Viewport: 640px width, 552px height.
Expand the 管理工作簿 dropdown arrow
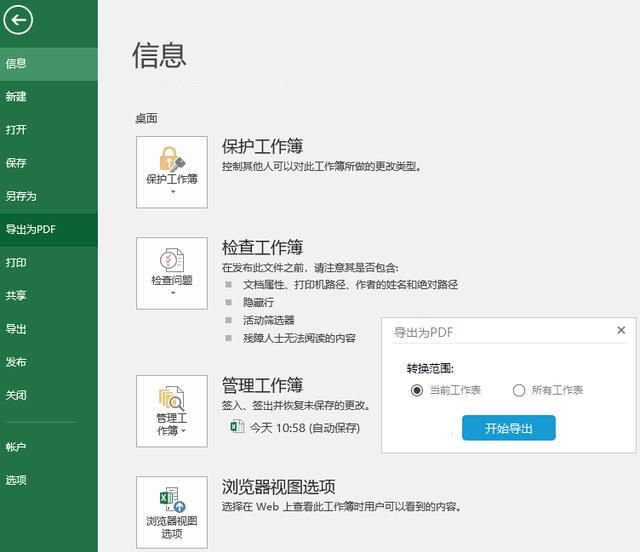[184, 431]
